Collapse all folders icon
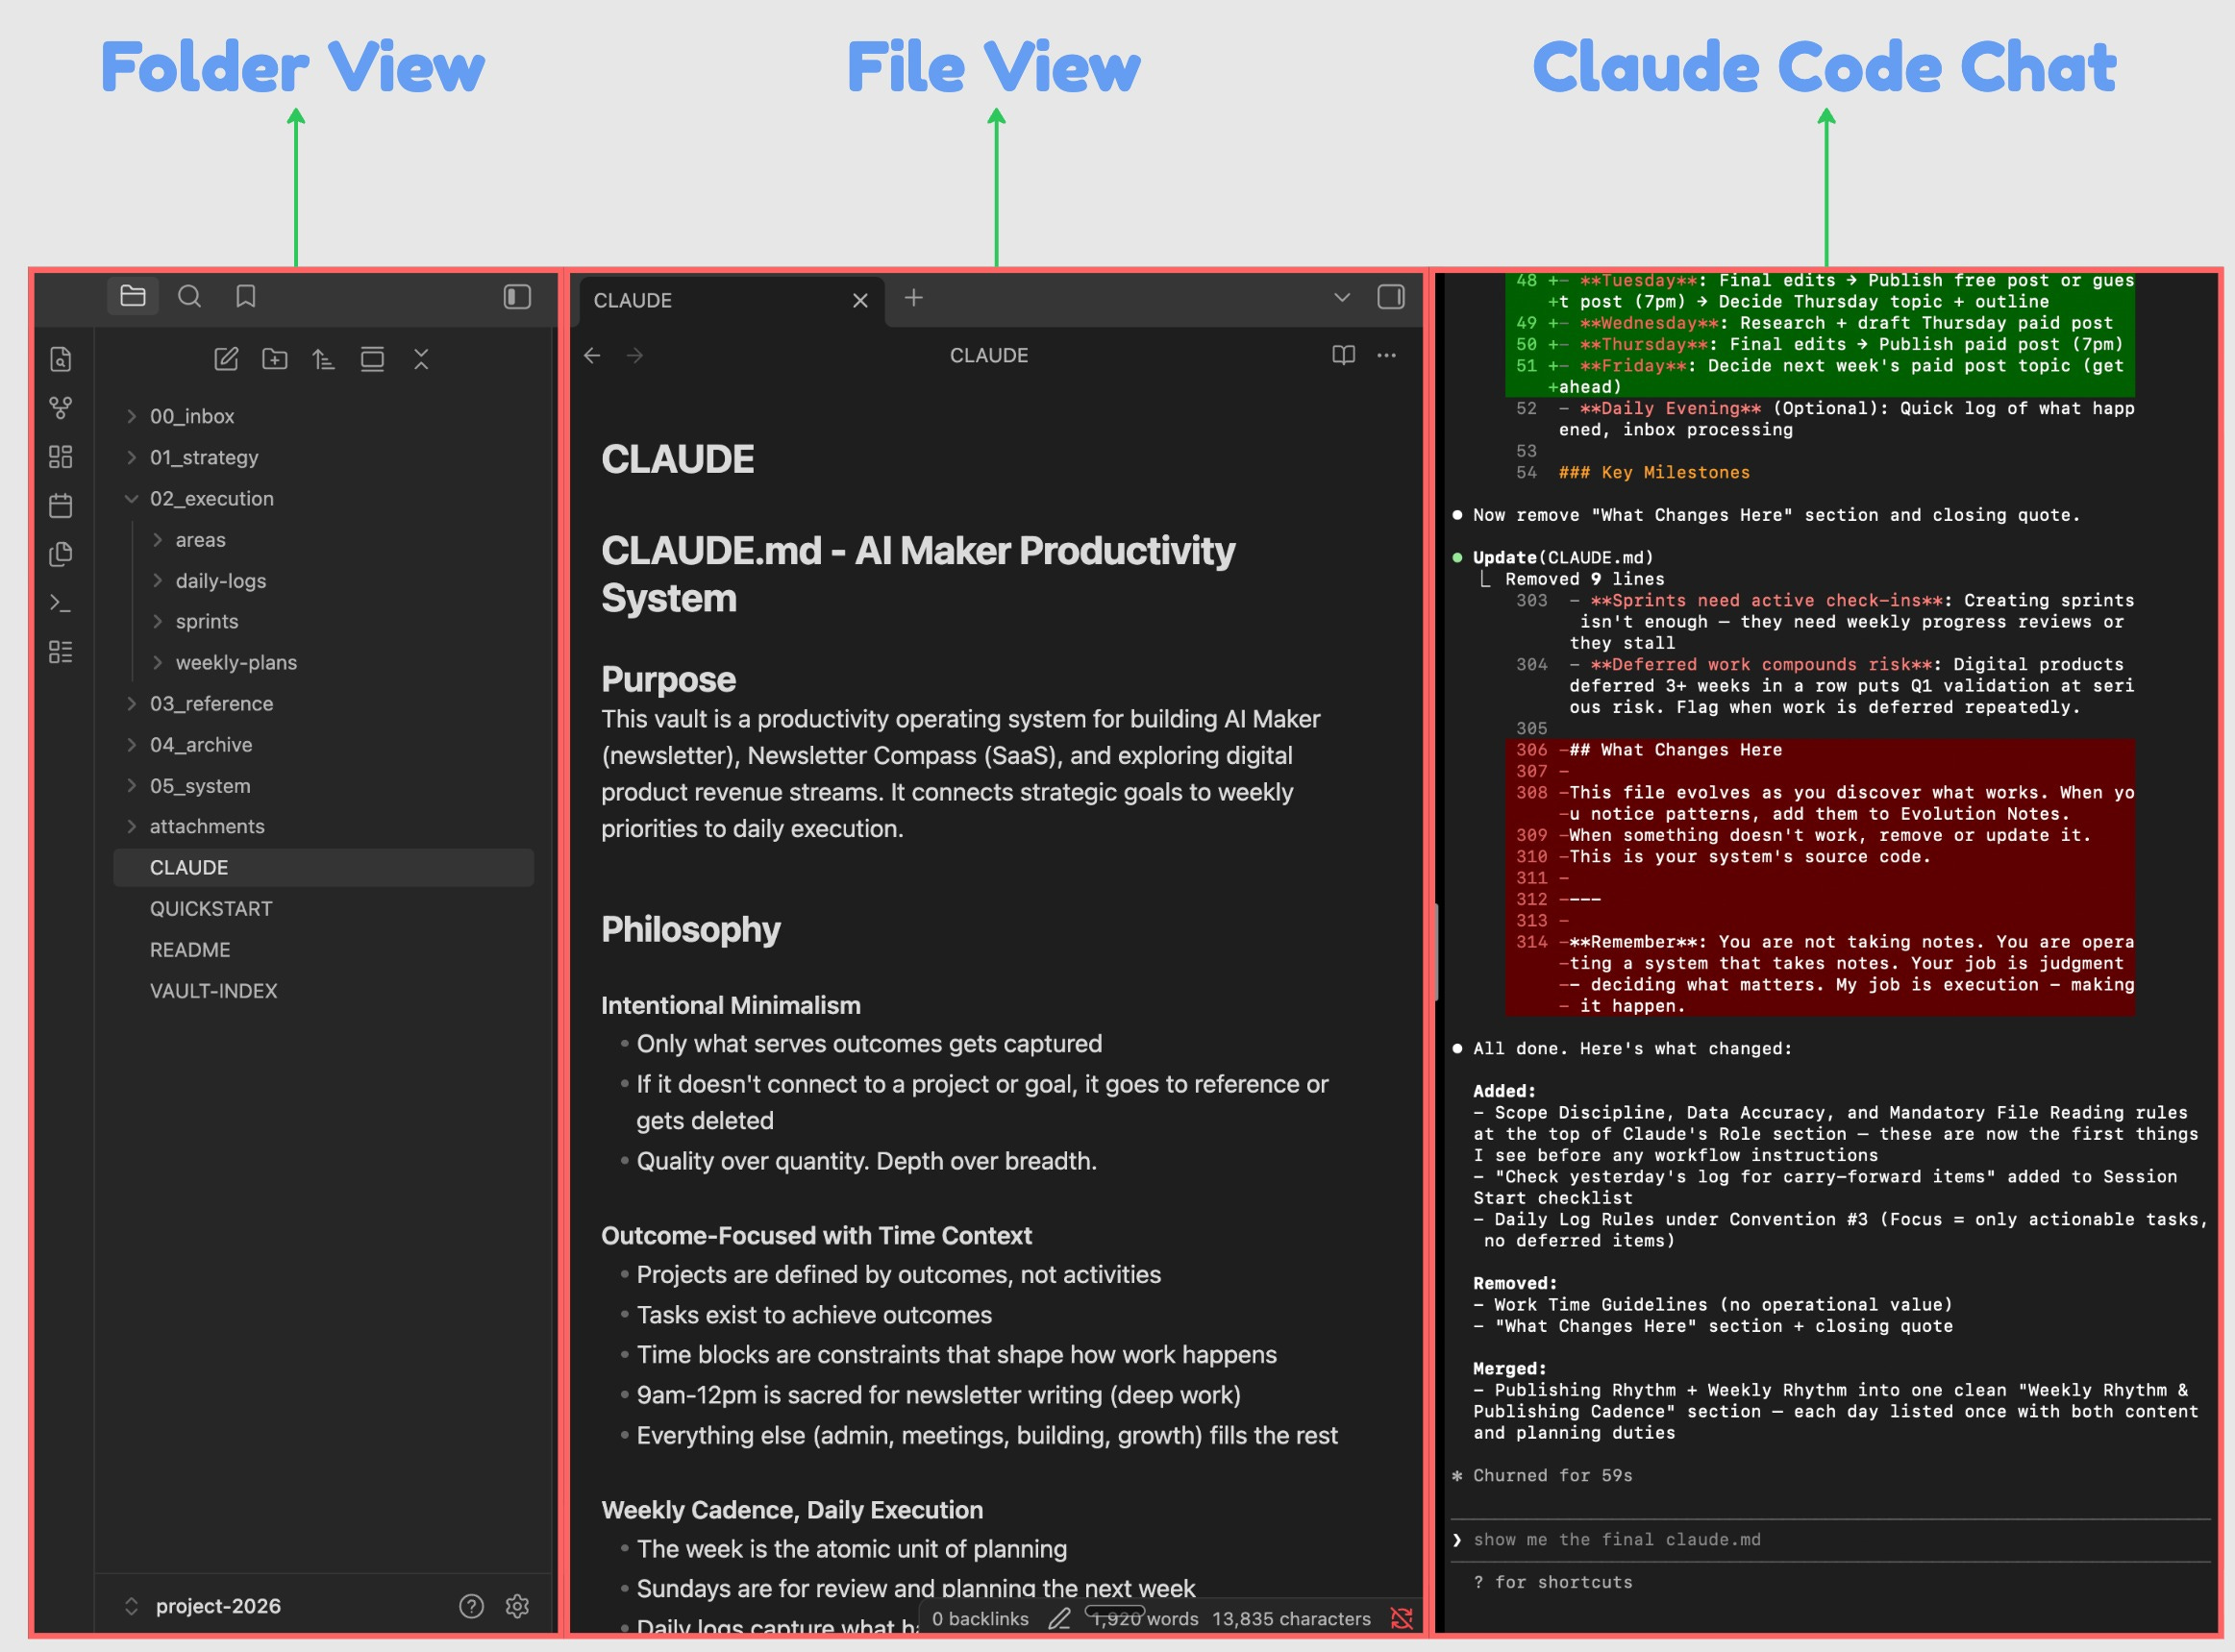The height and width of the screenshot is (1652, 2235). [421, 359]
